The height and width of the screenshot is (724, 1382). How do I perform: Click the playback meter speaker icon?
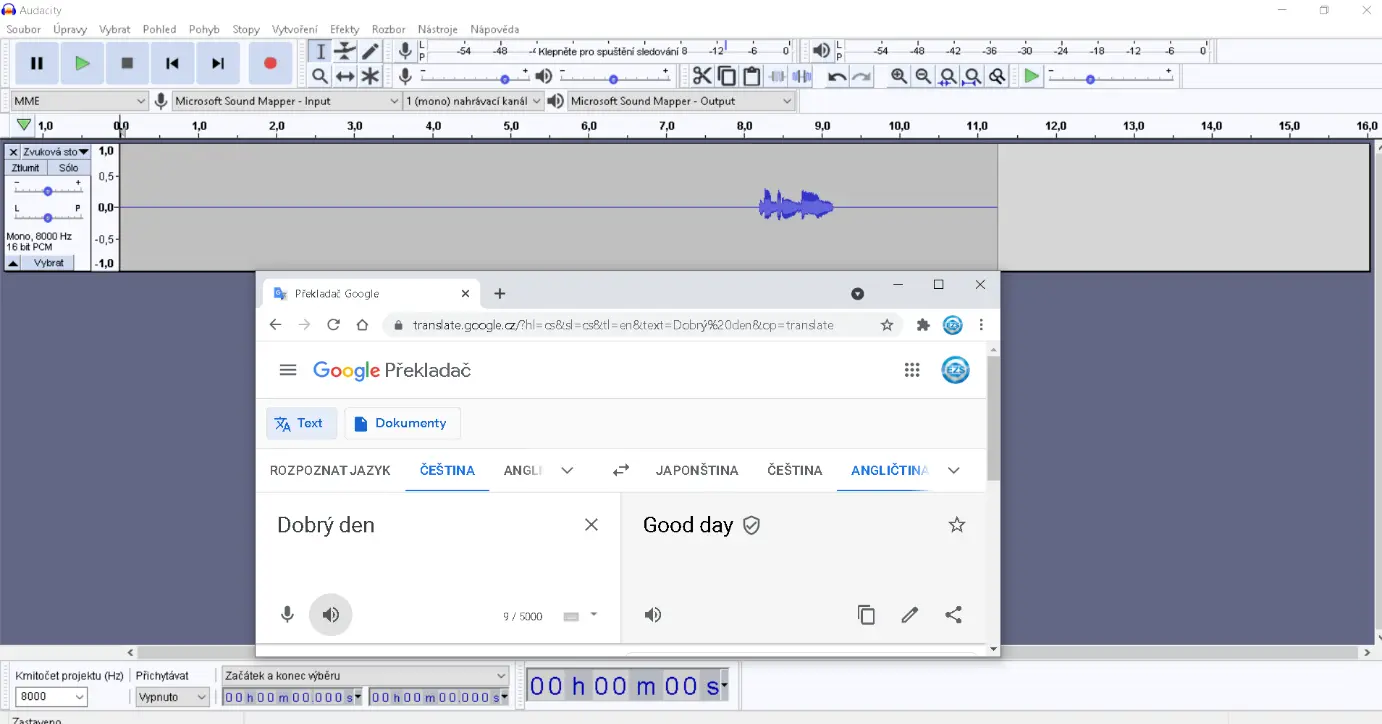click(x=821, y=50)
